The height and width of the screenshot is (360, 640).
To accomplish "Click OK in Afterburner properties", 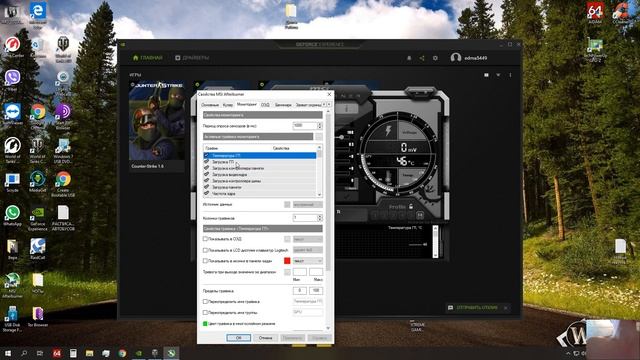I will pos(238,338).
